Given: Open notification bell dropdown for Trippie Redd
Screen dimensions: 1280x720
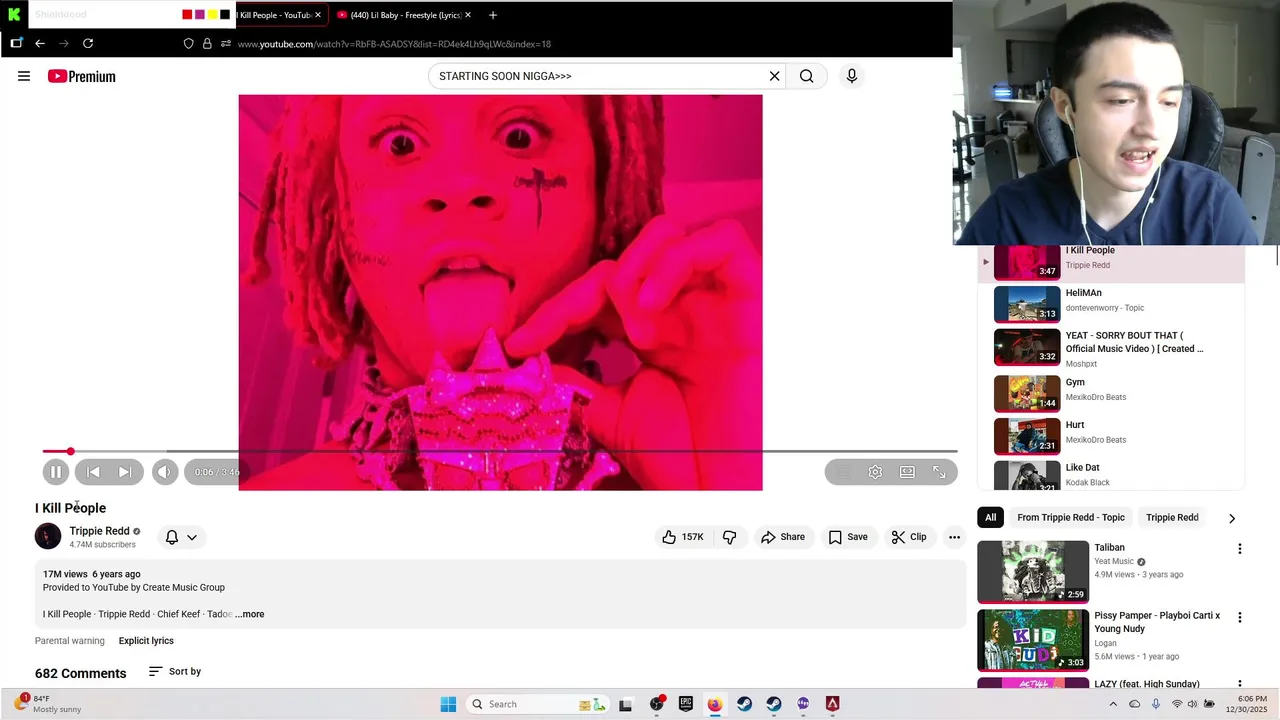Looking at the screenshot, I should pyautogui.click(x=181, y=537).
